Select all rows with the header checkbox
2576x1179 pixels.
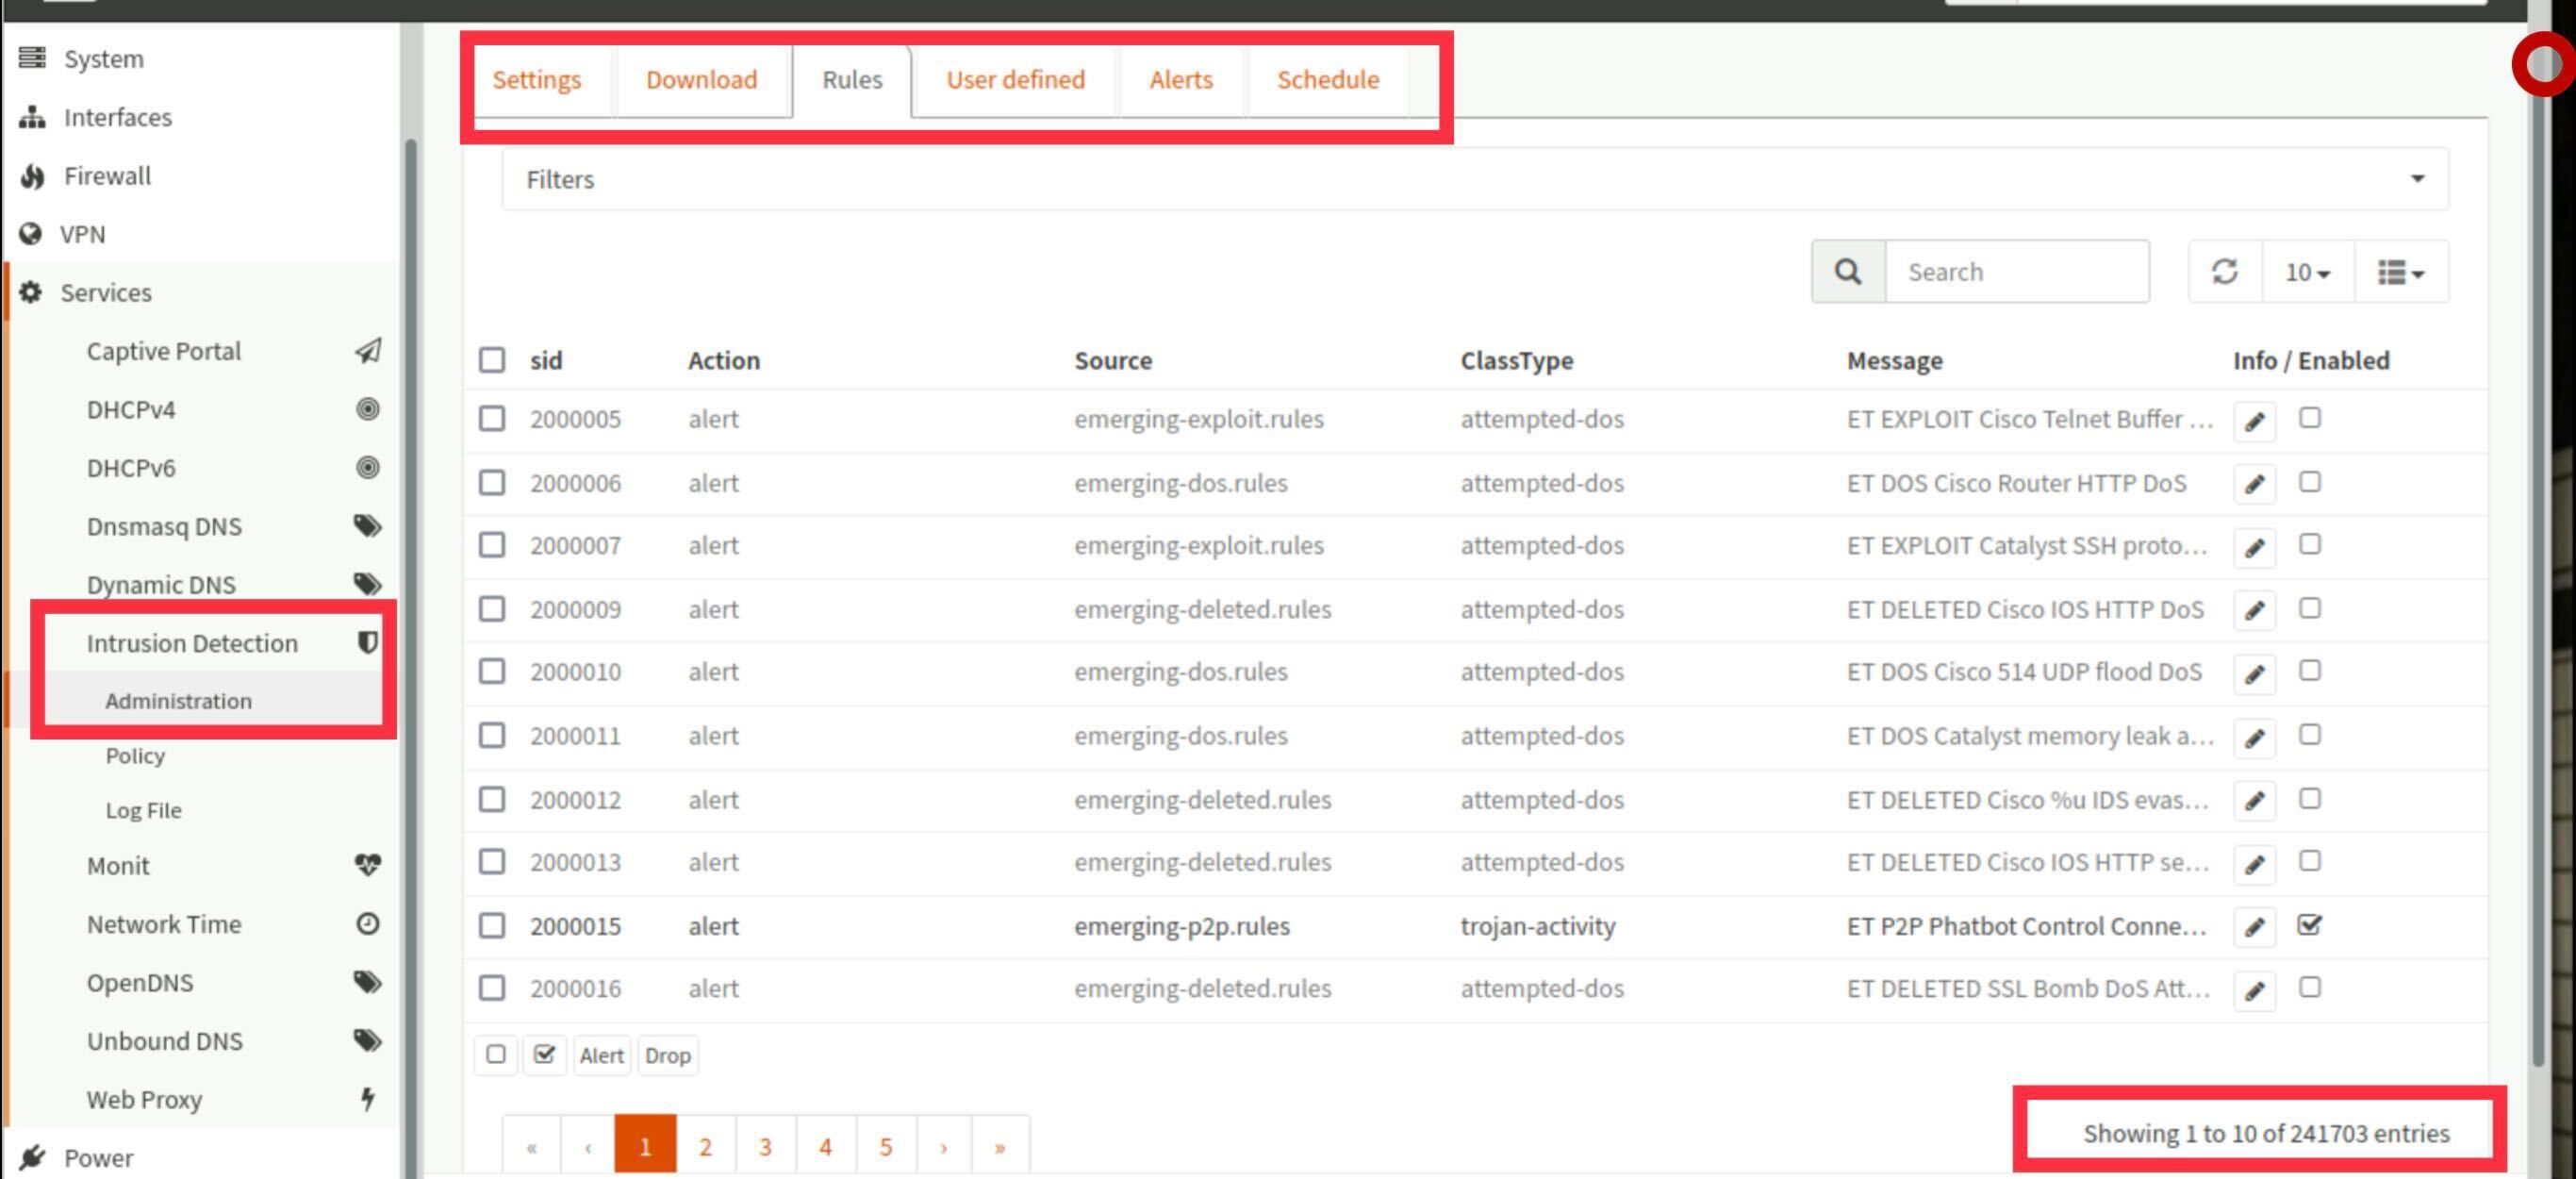tap(491, 360)
